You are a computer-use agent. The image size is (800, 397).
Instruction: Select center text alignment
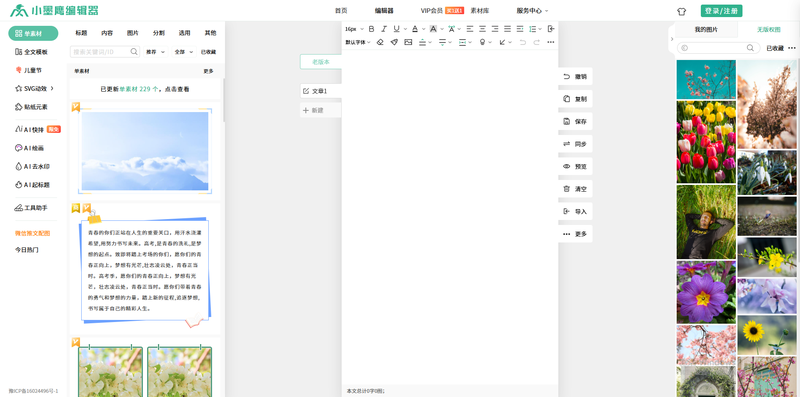click(482, 29)
